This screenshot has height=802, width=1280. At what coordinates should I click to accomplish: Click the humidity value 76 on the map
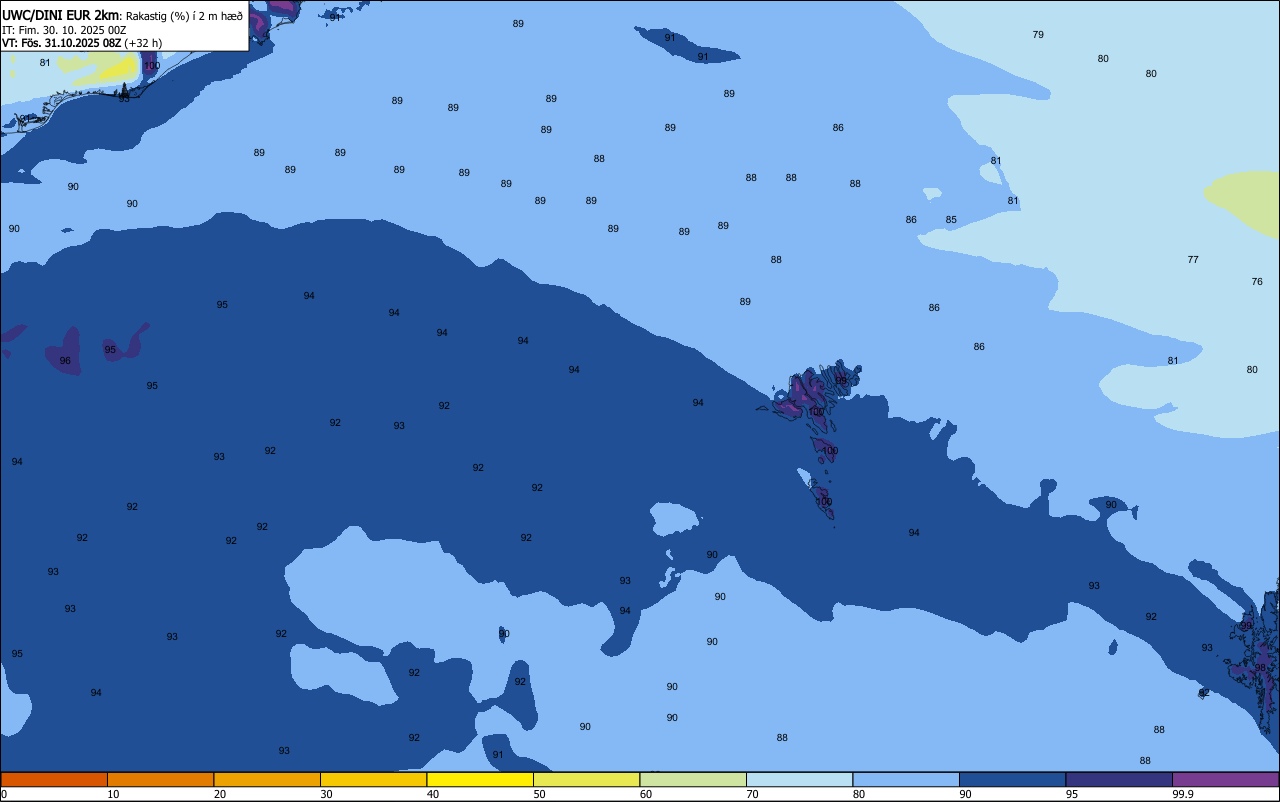tap(1257, 282)
